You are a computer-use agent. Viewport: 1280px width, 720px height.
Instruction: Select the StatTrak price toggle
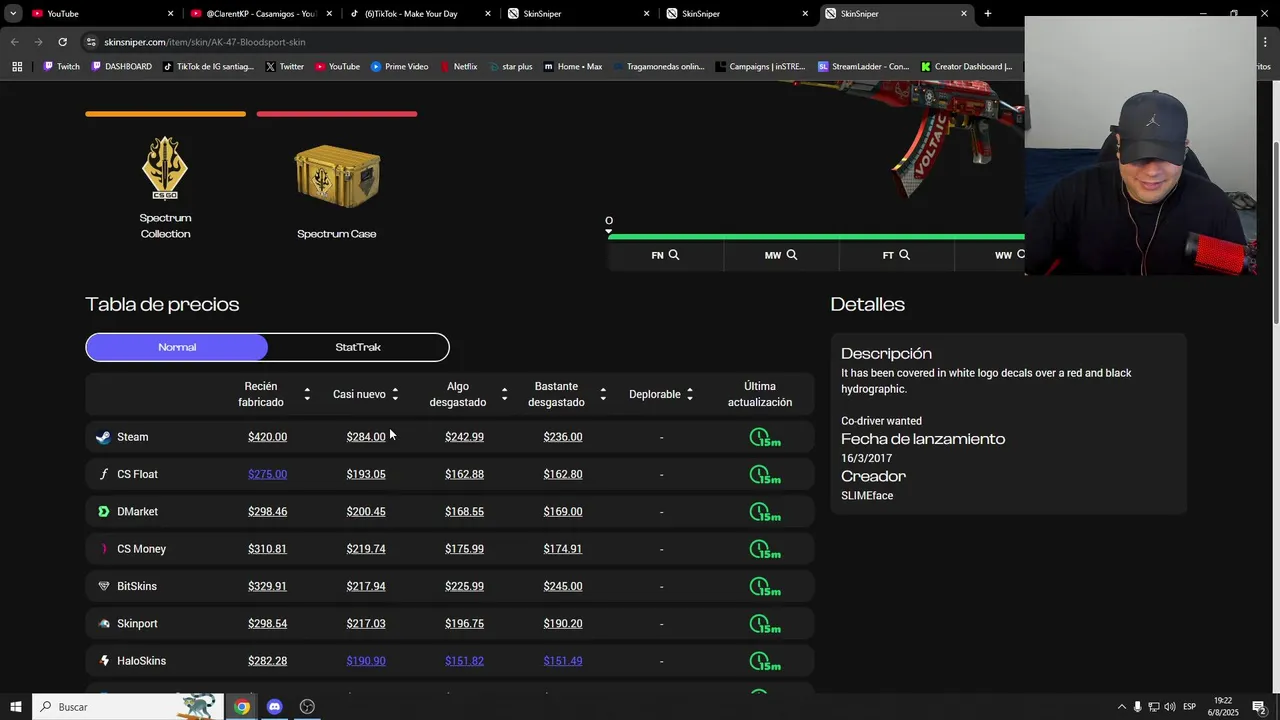coord(358,347)
